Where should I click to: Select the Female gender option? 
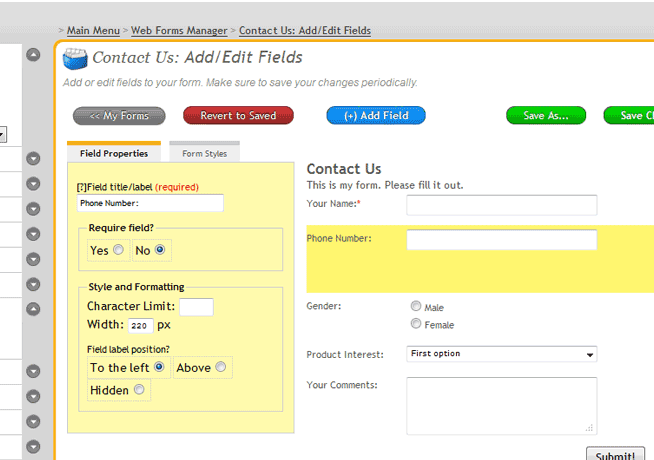[x=416, y=324]
